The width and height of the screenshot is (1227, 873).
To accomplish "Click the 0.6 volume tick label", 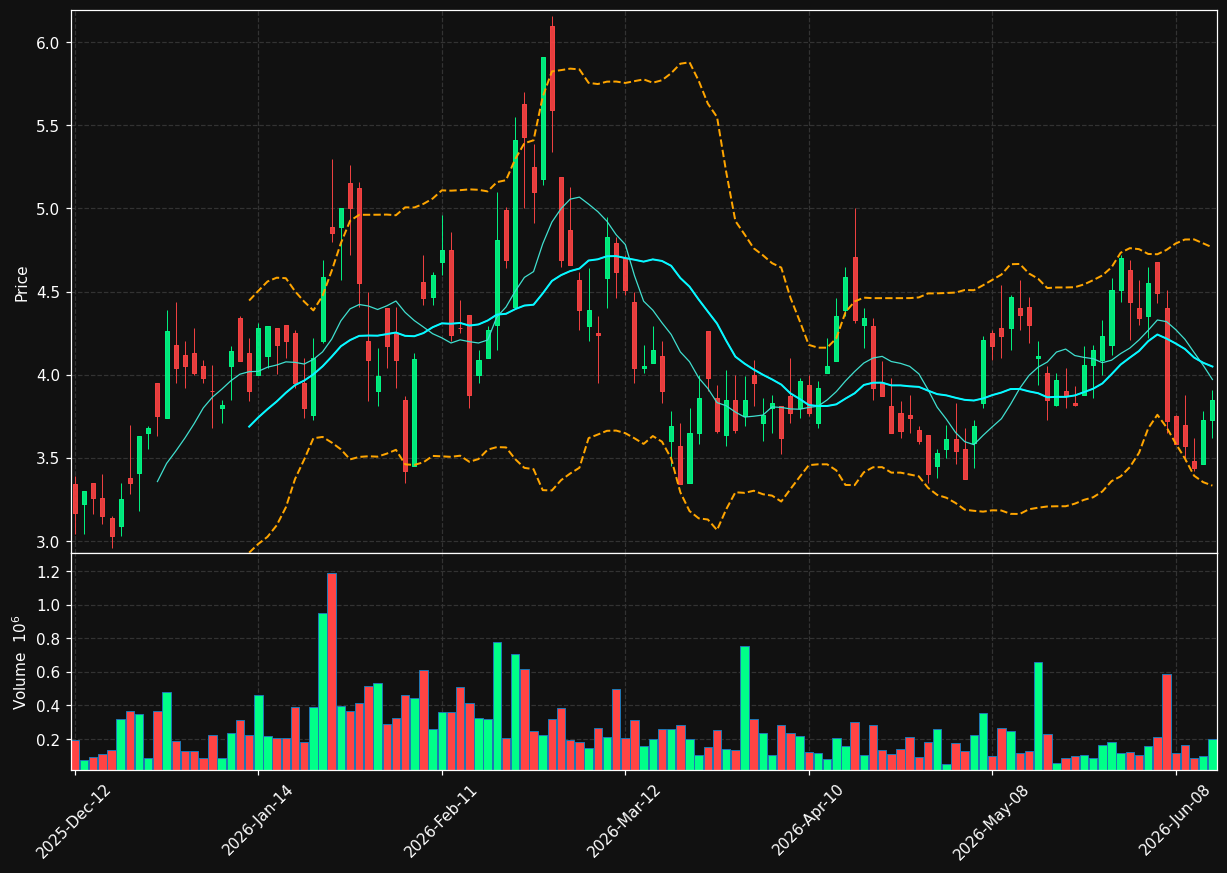I will (50, 673).
